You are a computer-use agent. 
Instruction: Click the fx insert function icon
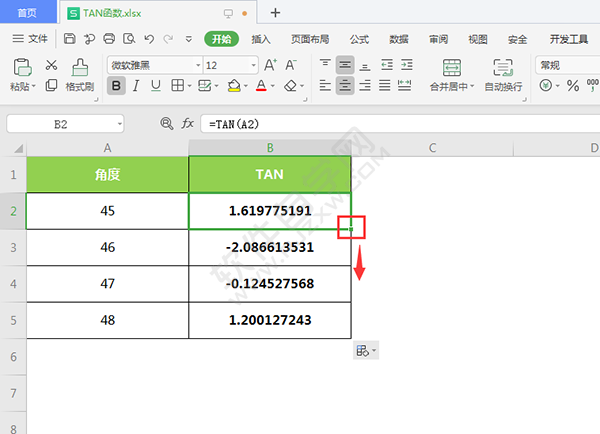click(x=188, y=124)
